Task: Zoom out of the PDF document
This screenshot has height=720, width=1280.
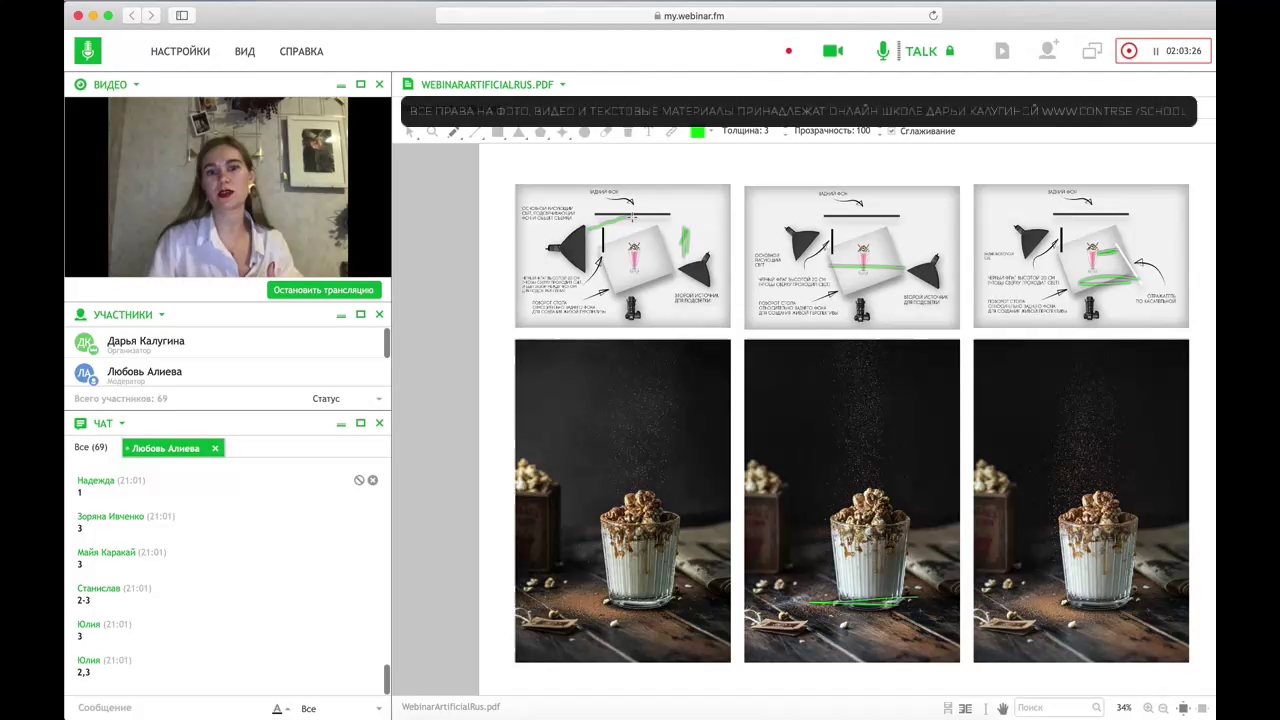Action: click(1163, 708)
